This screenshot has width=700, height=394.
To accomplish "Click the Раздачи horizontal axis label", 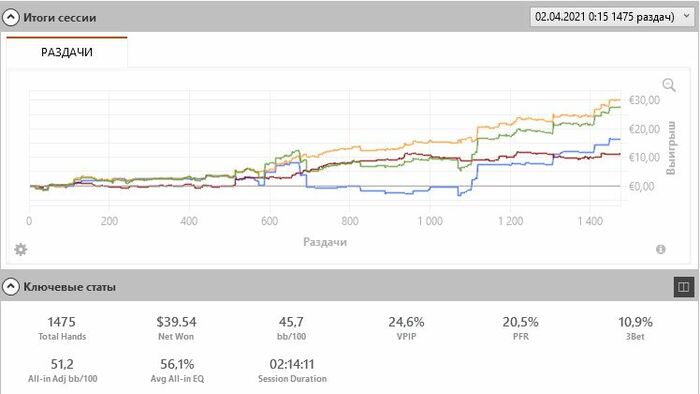I will click(325, 242).
